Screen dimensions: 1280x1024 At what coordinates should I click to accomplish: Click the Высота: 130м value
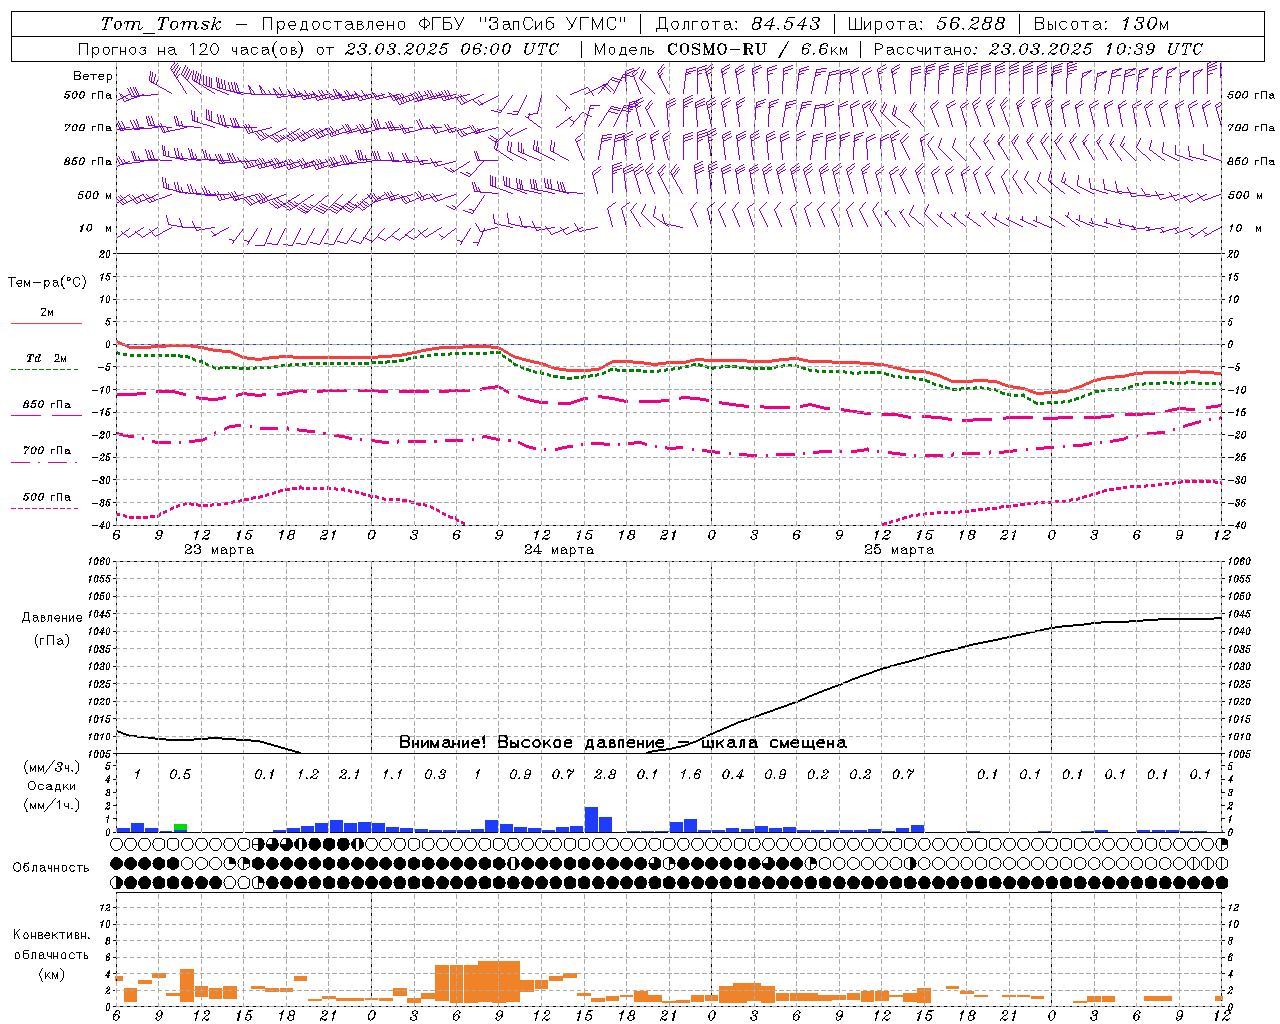[1101, 24]
